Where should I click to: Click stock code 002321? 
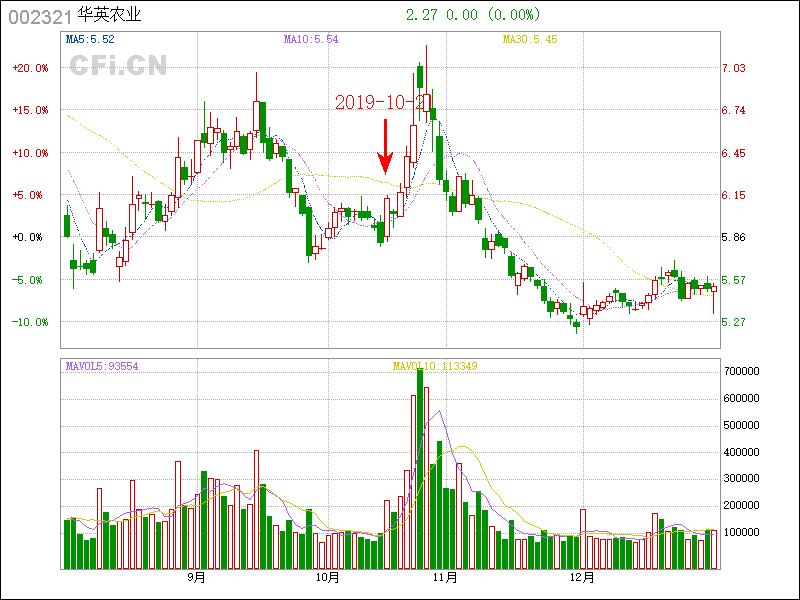[38, 15]
